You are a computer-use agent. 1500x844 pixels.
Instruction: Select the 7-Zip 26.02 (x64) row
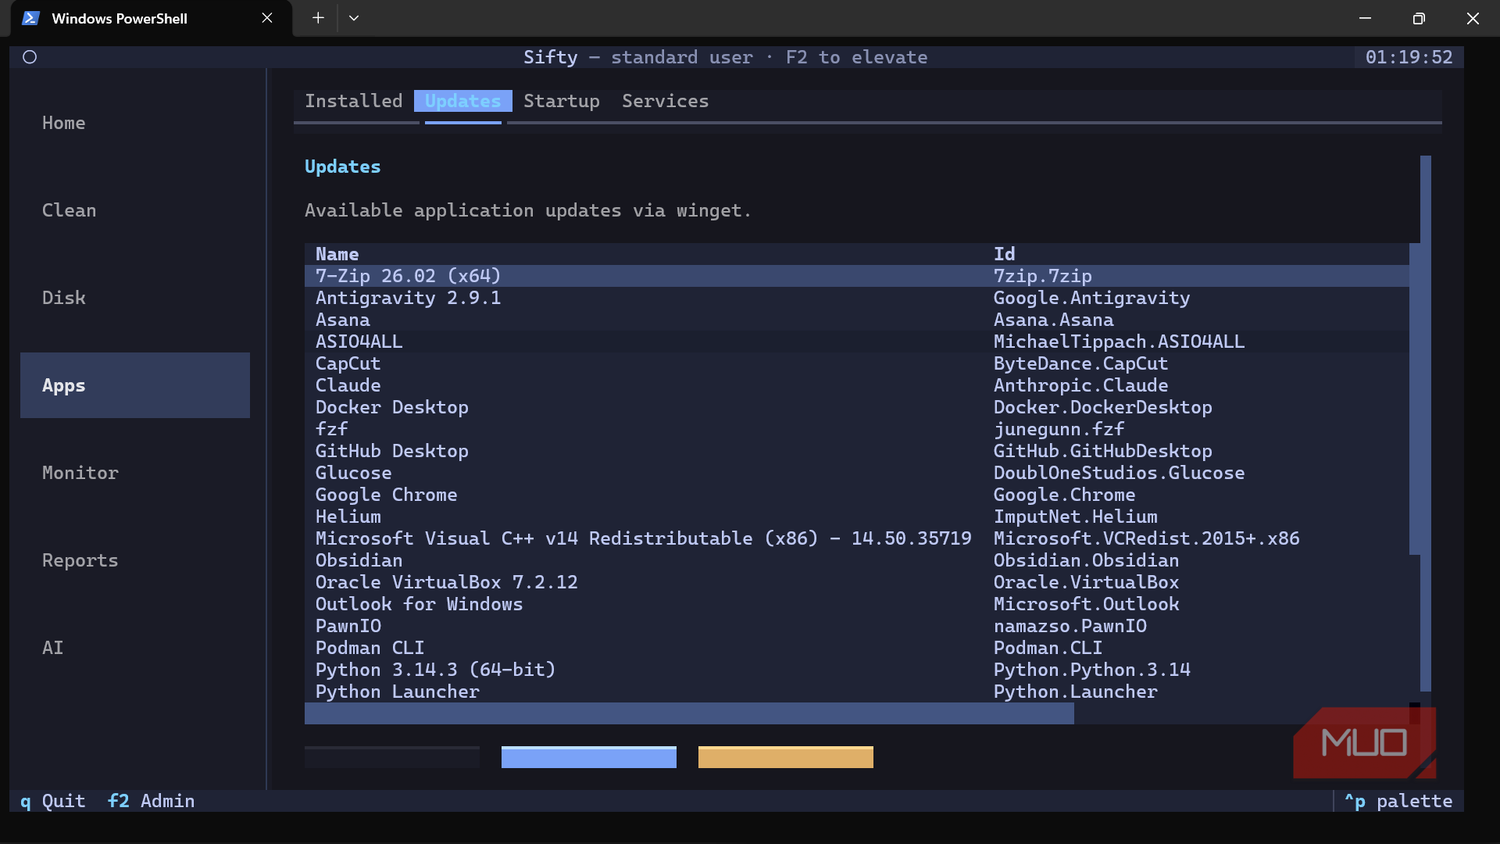[x=857, y=276]
